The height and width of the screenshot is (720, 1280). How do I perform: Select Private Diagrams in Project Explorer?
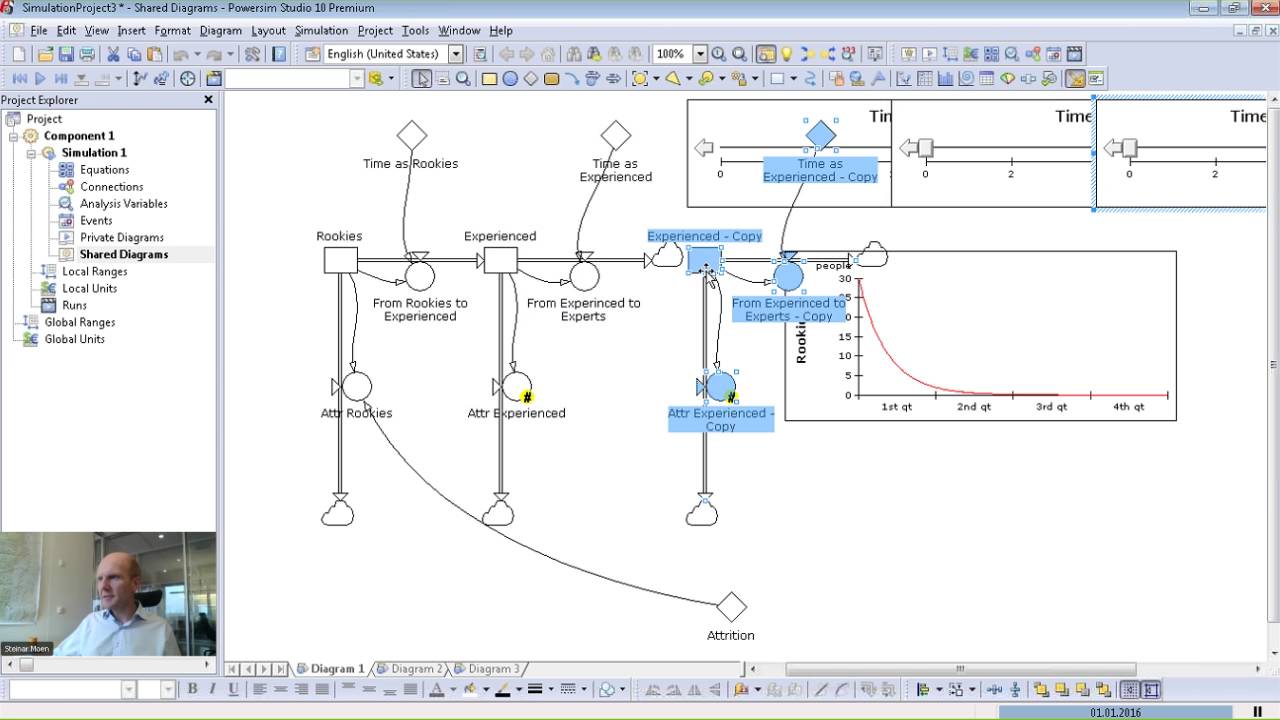click(x=122, y=238)
